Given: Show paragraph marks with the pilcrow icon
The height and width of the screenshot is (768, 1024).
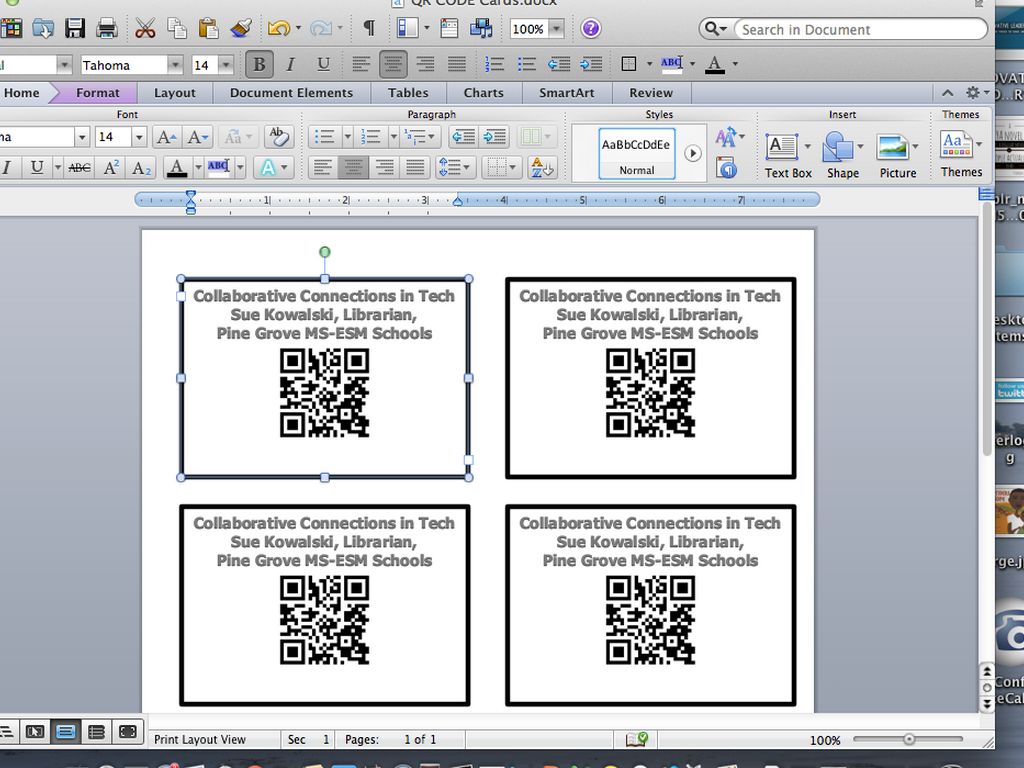Looking at the screenshot, I should [369, 29].
